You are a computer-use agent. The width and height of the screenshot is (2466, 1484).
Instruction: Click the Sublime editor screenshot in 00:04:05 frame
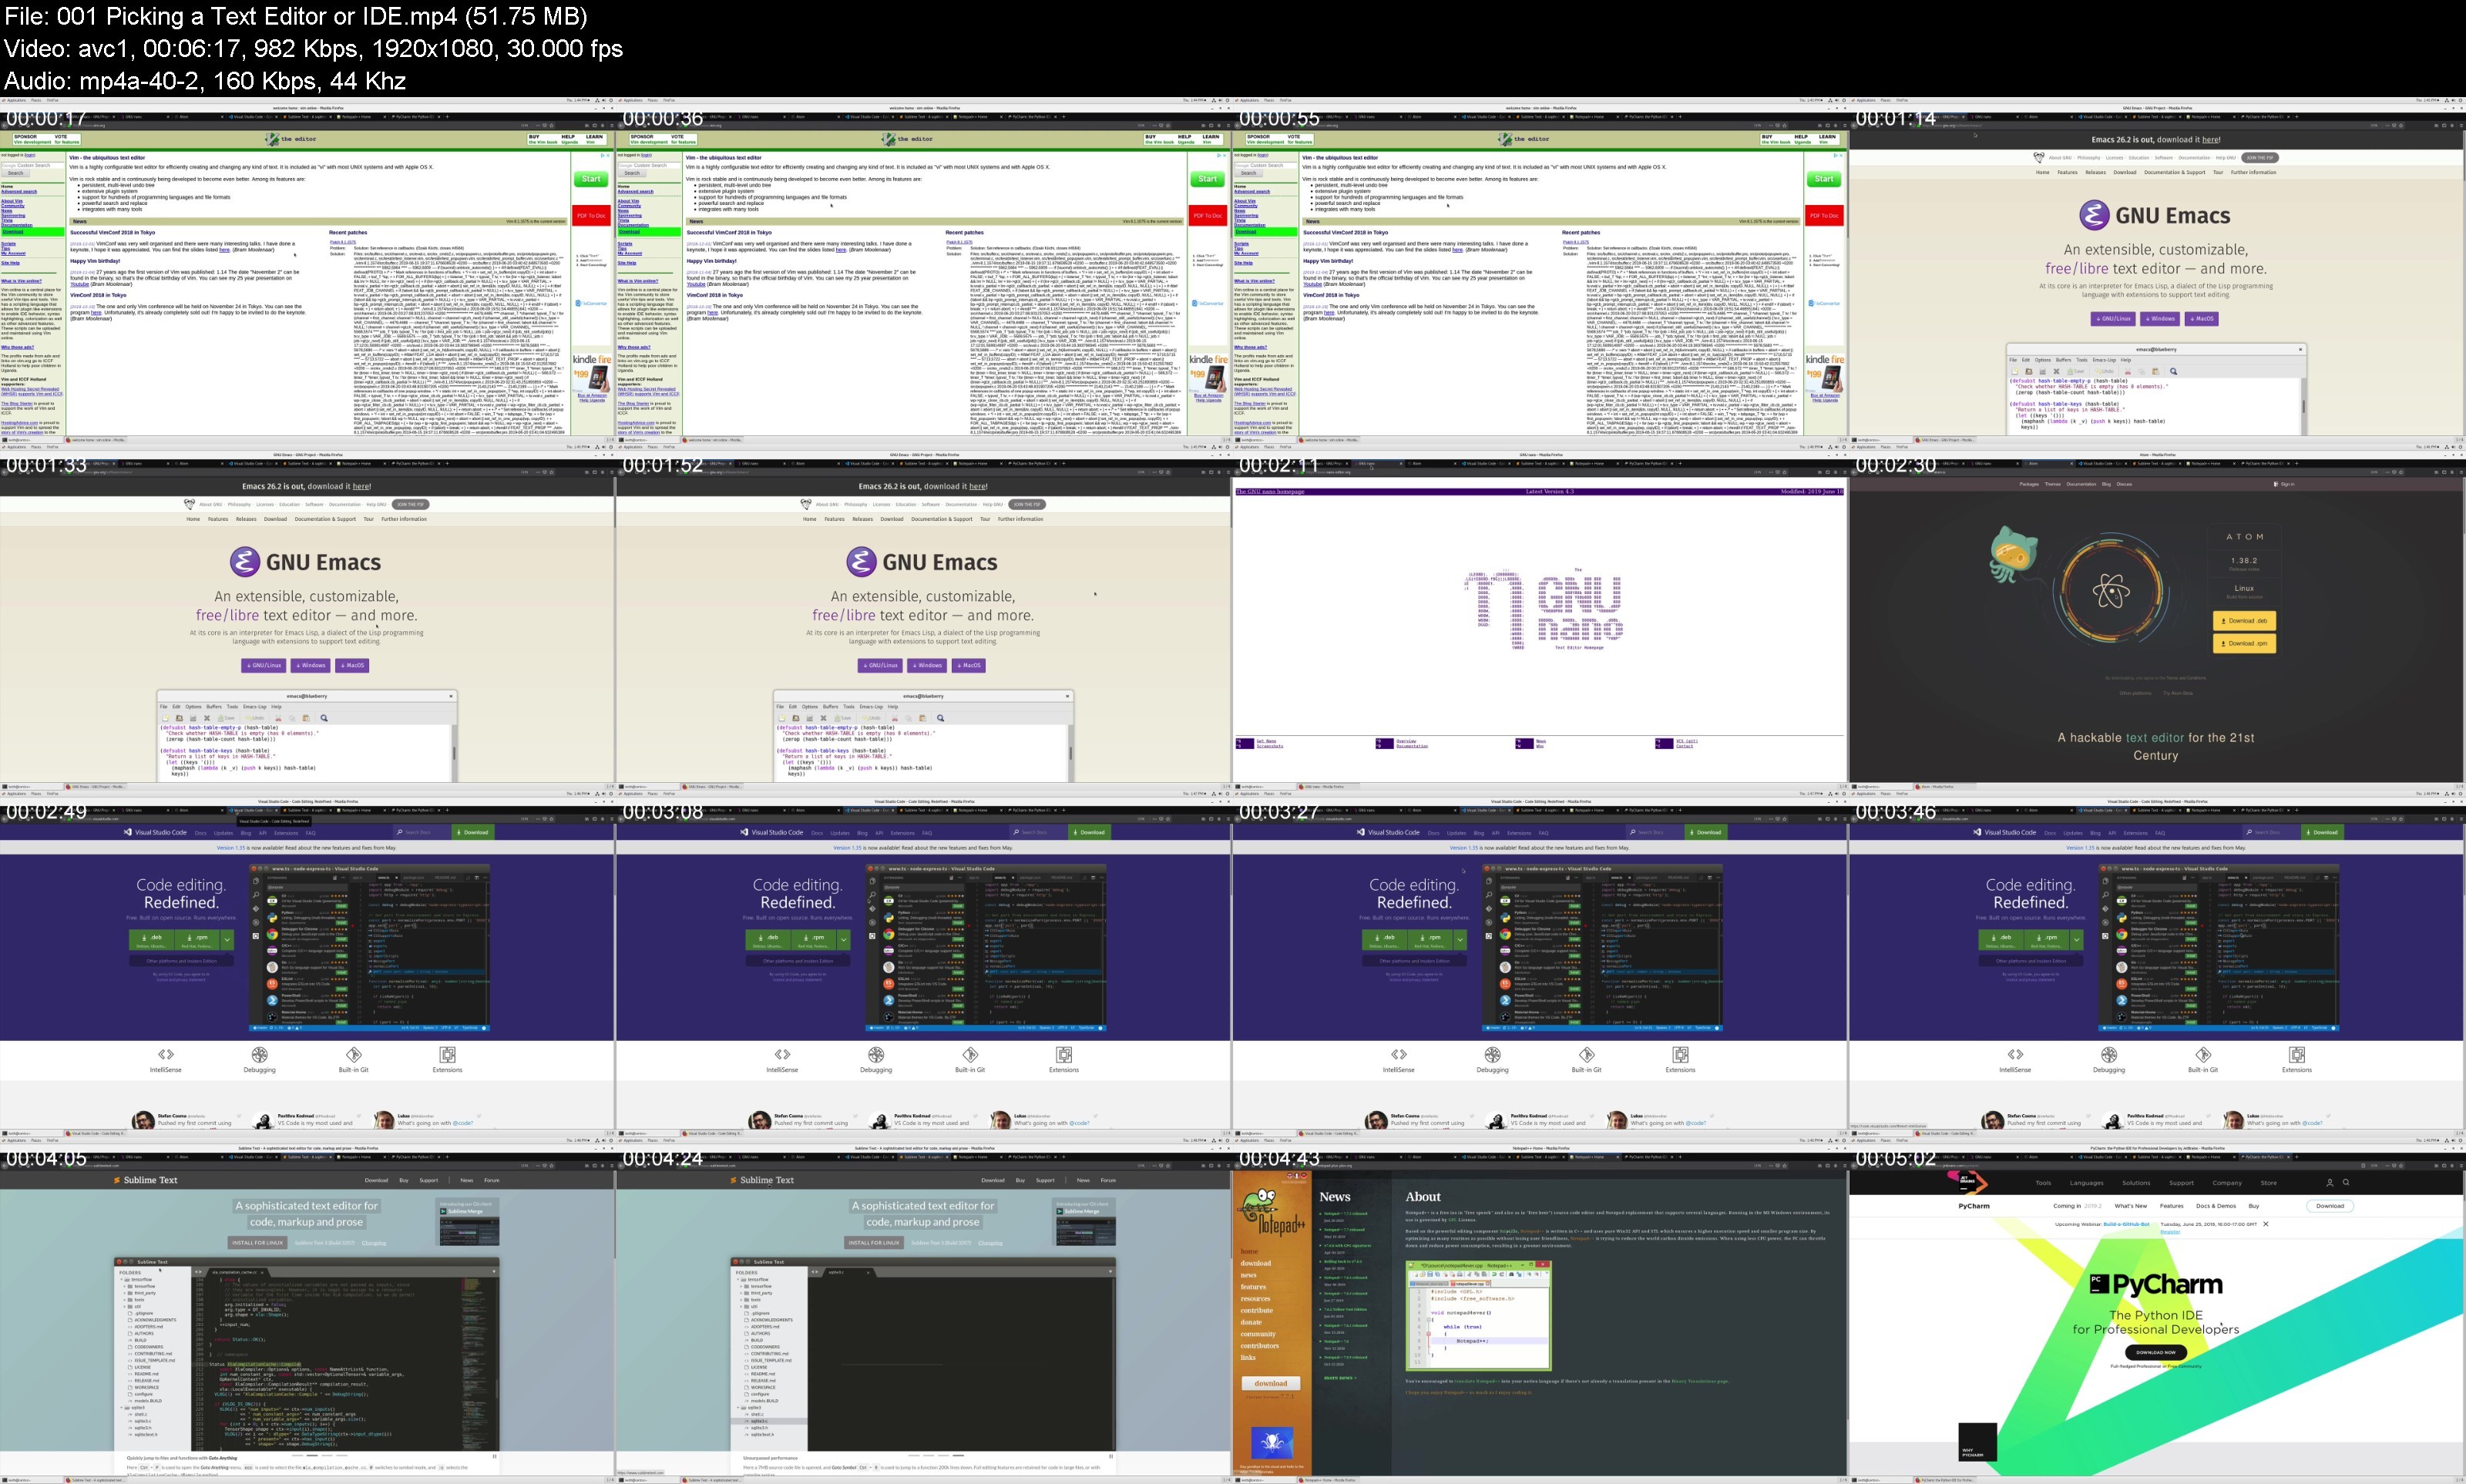[x=306, y=1354]
